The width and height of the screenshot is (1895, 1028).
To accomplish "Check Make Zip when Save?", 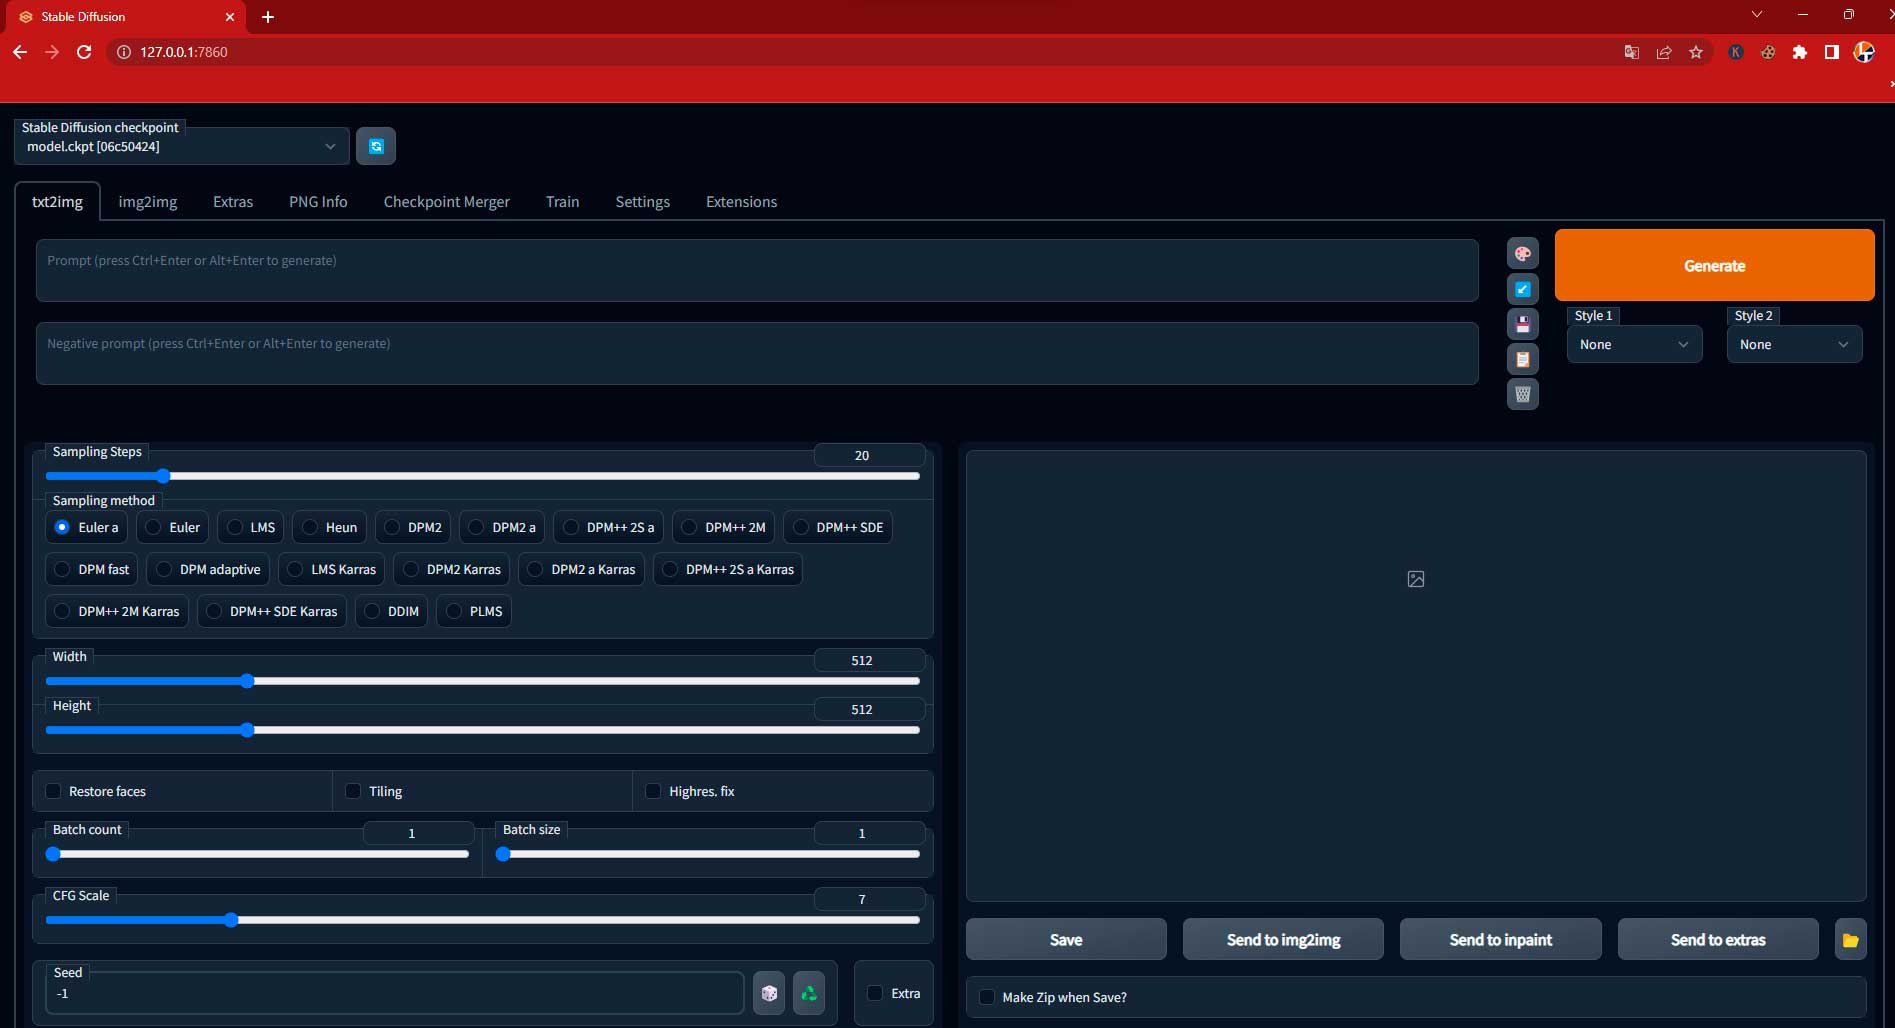I will 986,997.
